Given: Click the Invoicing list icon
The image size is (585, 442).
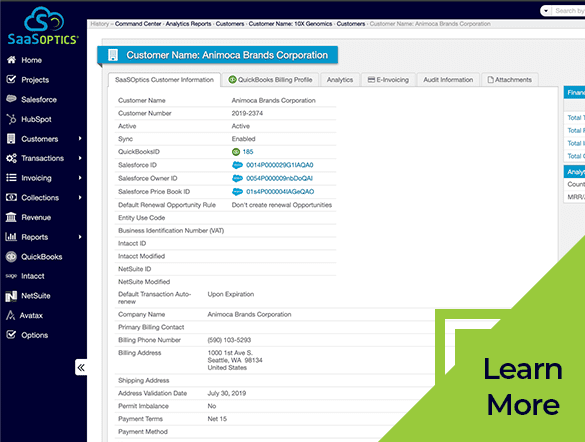Looking at the screenshot, I should [x=12, y=178].
